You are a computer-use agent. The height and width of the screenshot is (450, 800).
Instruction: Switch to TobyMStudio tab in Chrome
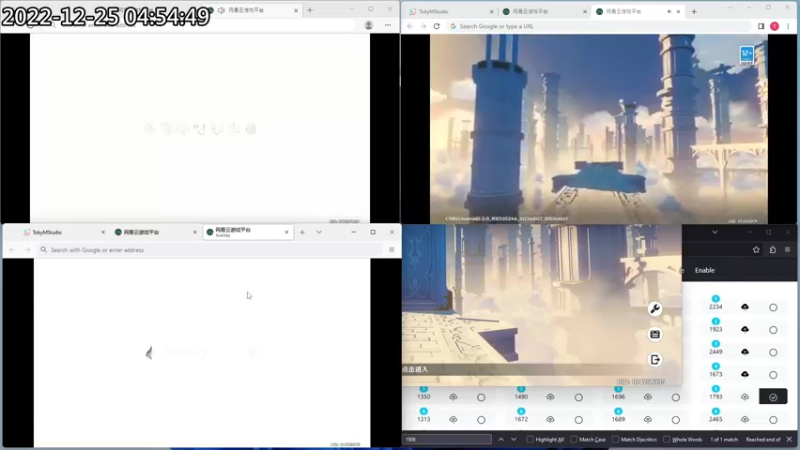click(x=451, y=11)
